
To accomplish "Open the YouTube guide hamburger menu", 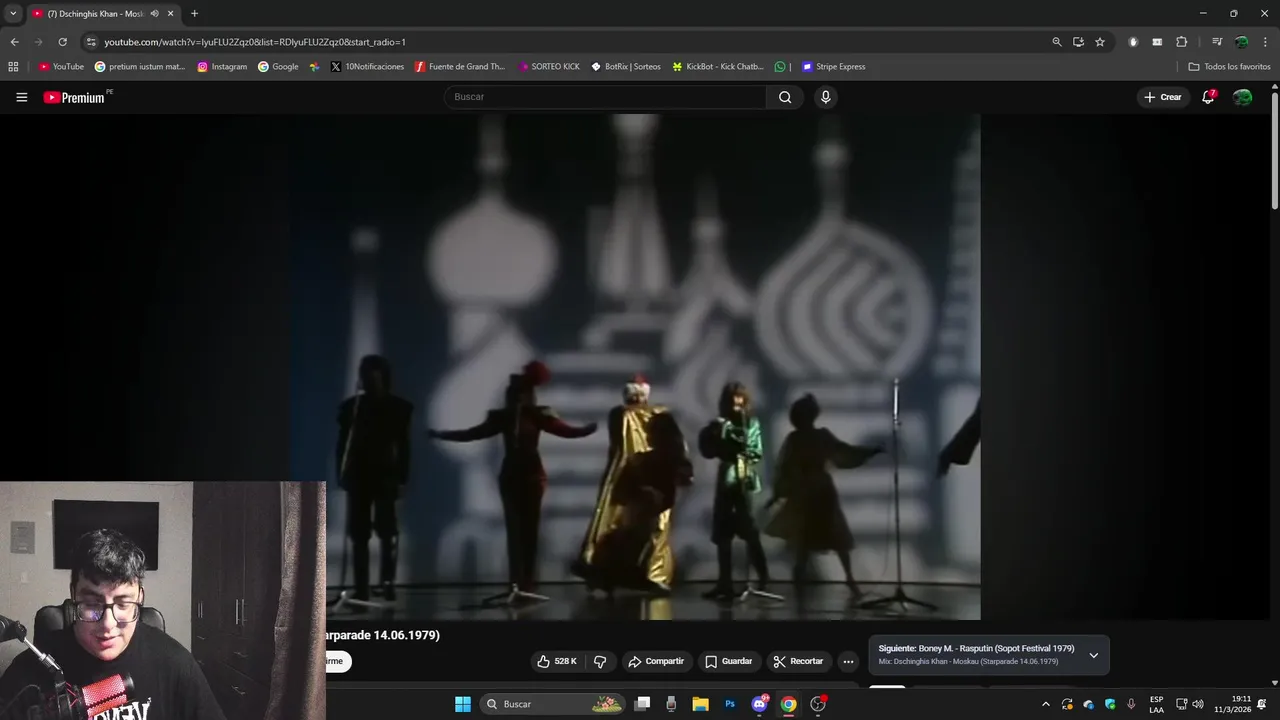I will [21, 97].
